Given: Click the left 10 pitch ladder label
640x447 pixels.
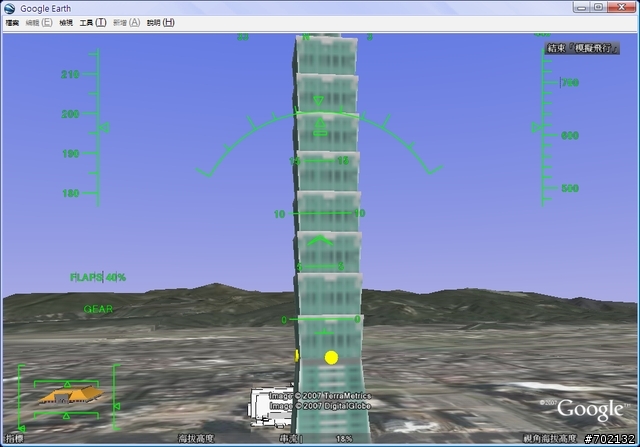Looking at the screenshot, I should [279, 214].
